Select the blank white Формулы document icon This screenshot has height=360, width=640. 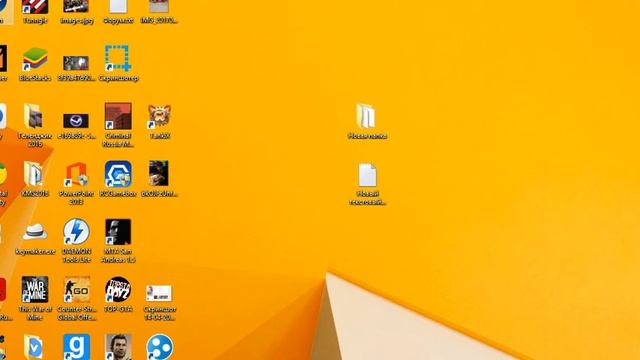click(118, 6)
